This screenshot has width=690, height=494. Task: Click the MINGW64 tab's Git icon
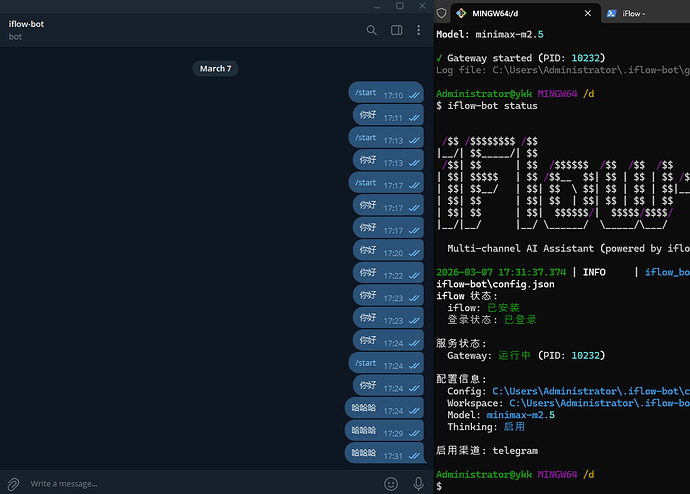coord(461,13)
